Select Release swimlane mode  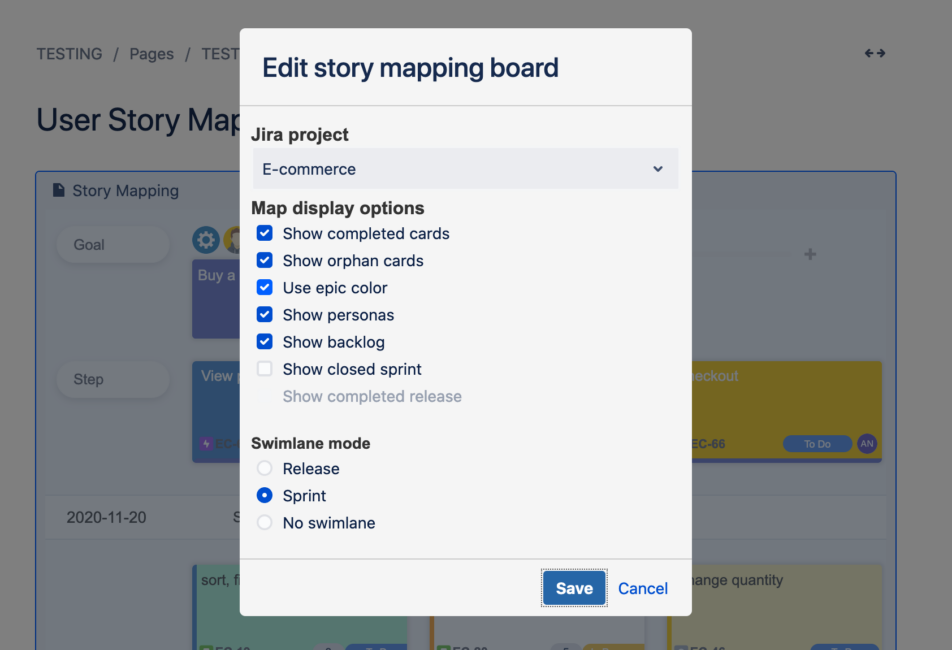pyautogui.click(x=264, y=468)
